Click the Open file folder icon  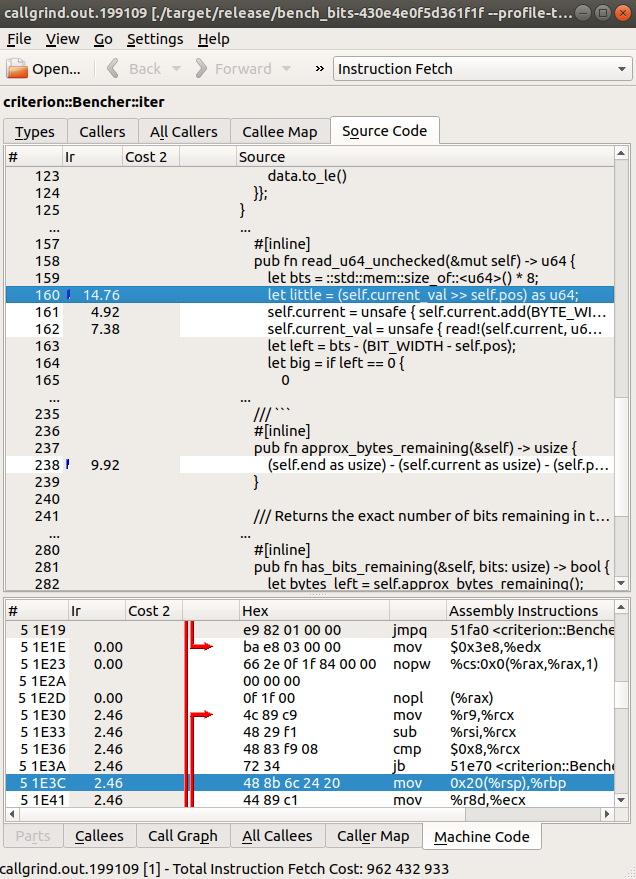[18, 69]
